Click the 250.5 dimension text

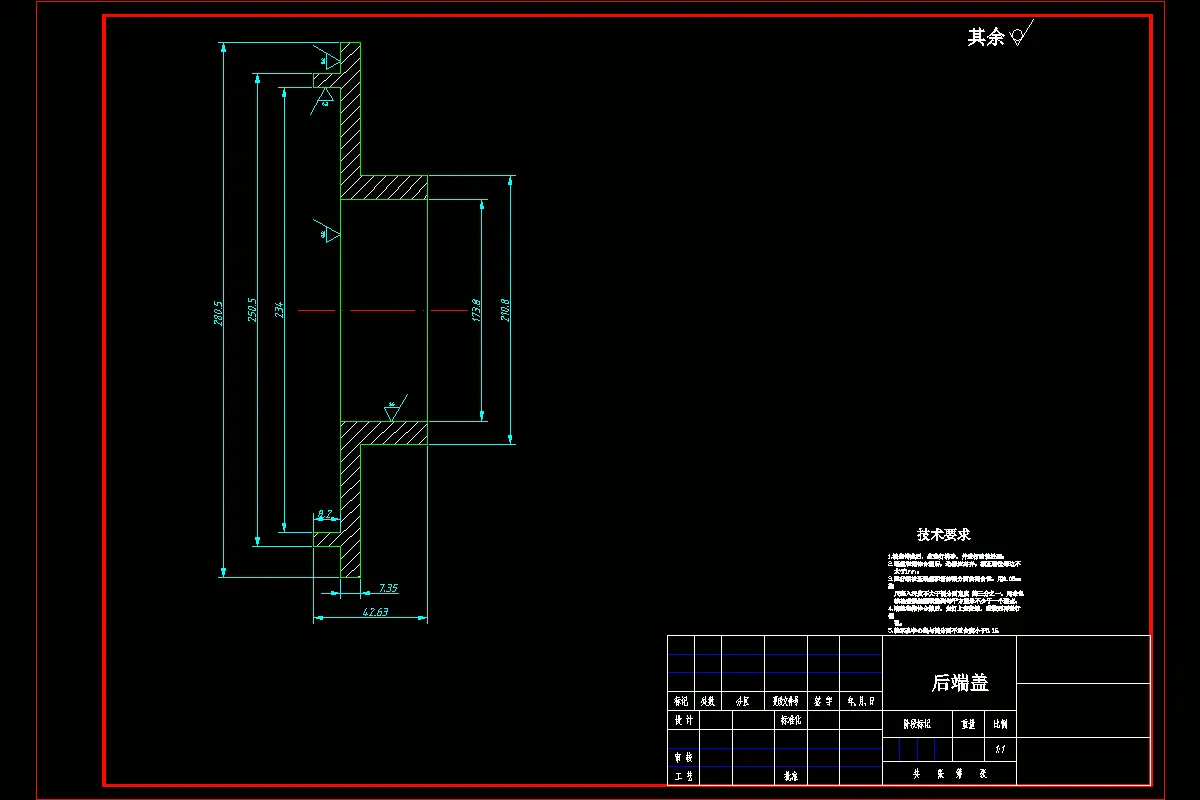coord(252,311)
